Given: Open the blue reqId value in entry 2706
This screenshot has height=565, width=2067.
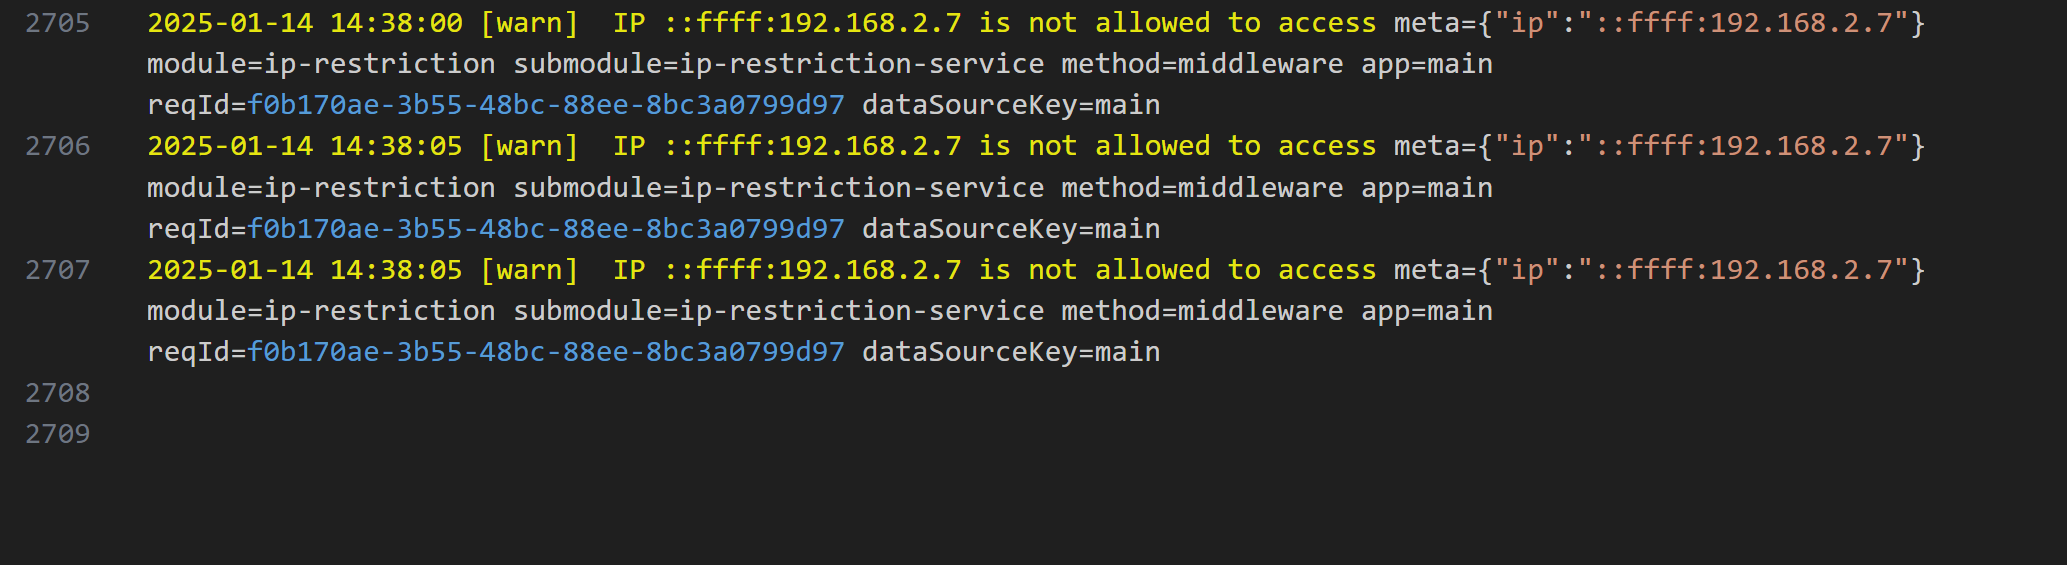Looking at the screenshot, I should [x=546, y=229].
